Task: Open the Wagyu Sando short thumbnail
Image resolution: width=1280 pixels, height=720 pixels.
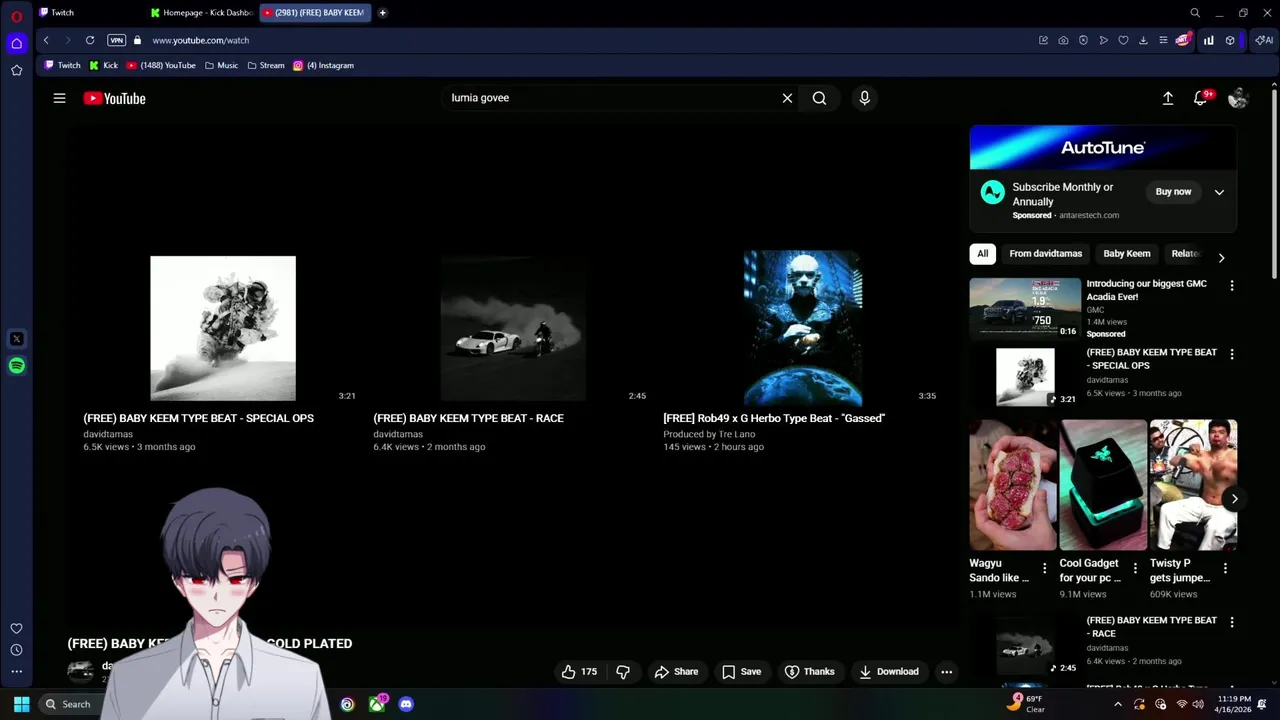Action: (1012, 485)
